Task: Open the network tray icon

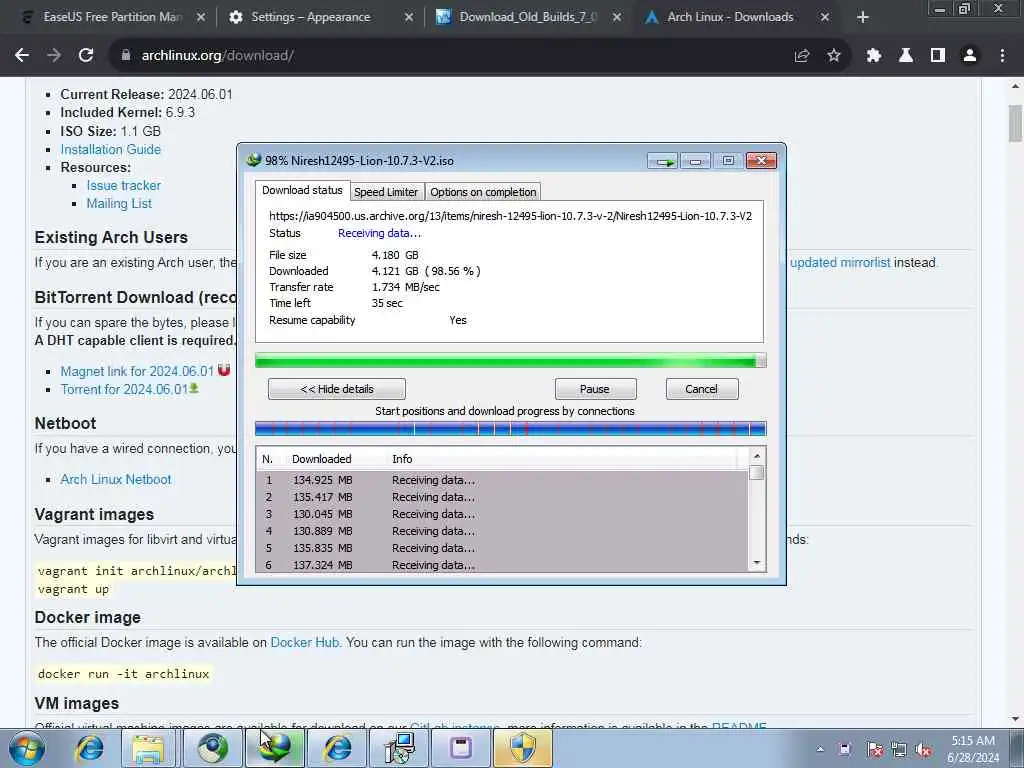Action: pos(899,749)
